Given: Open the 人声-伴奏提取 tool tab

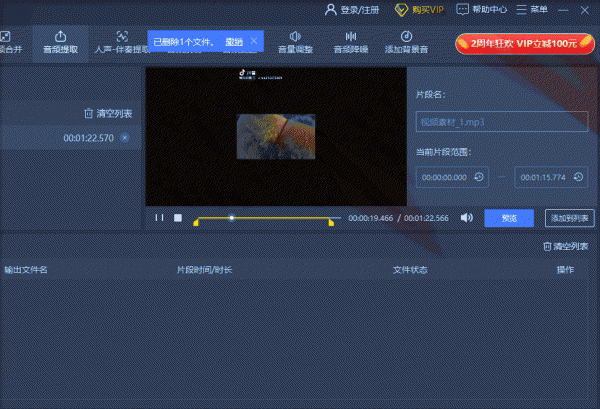Looking at the screenshot, I should 122,43.
